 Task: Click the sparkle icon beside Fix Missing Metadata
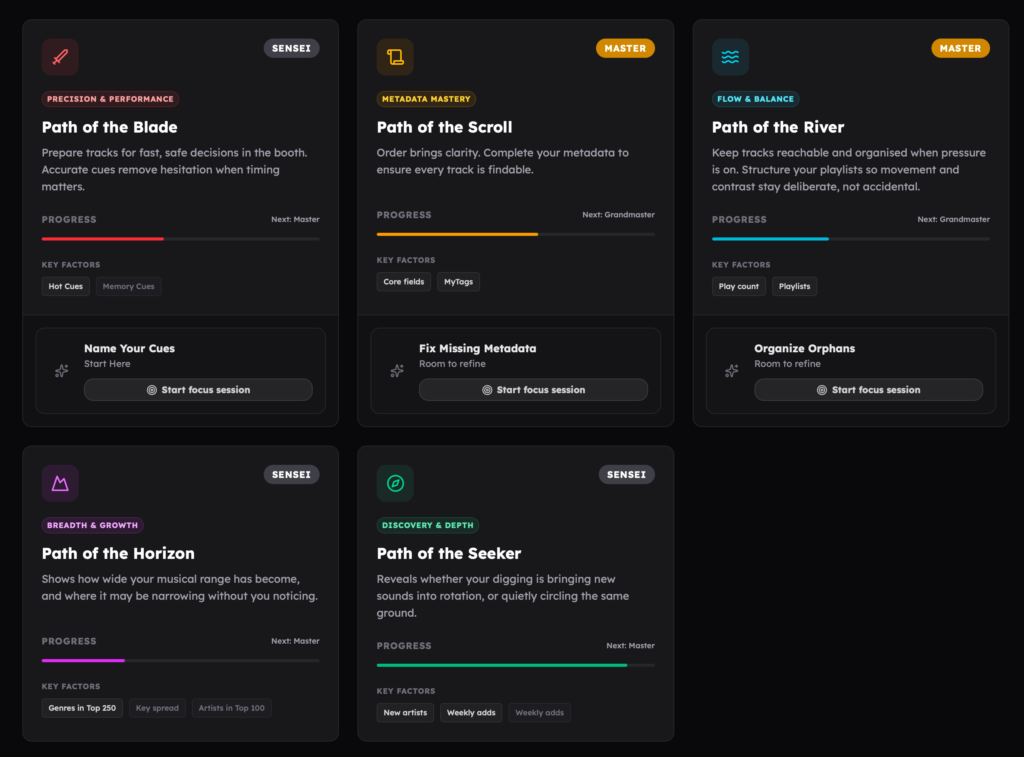pos(396,371)
